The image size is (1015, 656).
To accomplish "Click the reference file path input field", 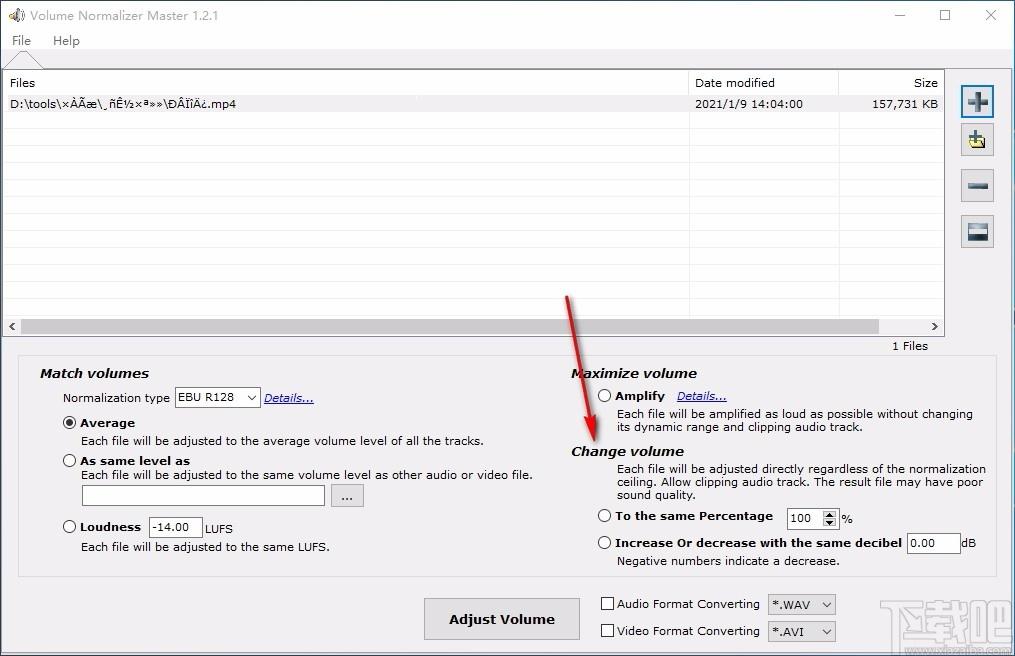I will 203,496.
